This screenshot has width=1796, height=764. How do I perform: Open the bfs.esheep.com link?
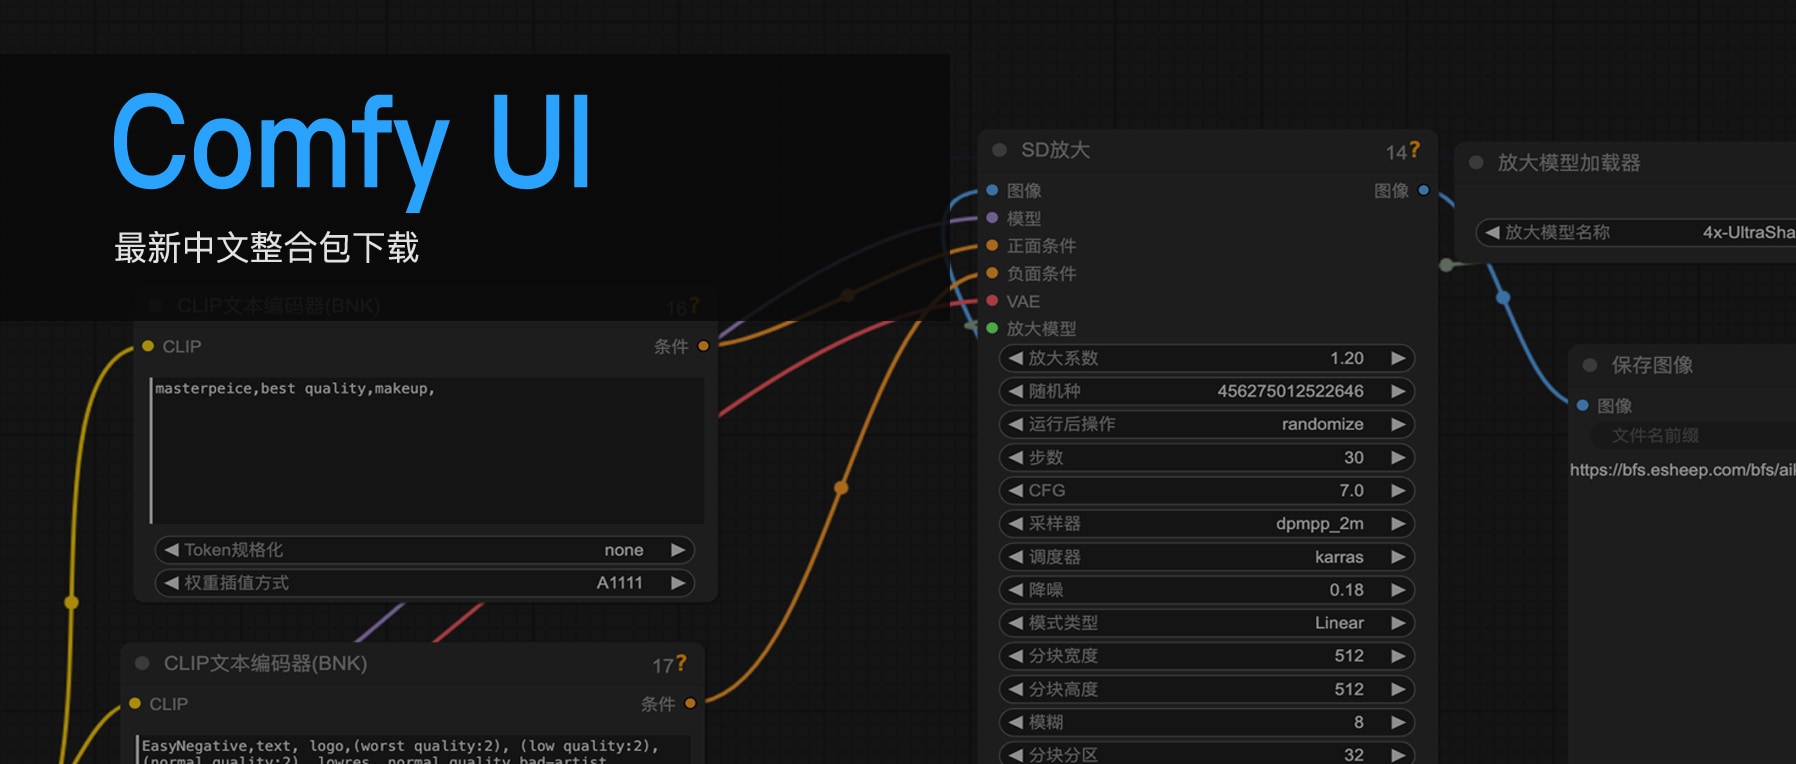(x=1682, y=470)
